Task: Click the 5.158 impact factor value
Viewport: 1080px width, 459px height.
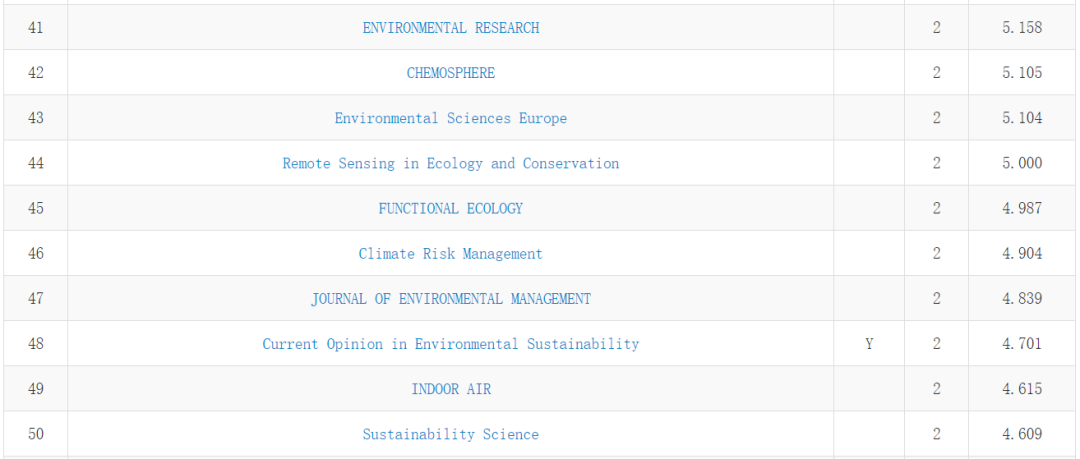Action: point(1022,28)
